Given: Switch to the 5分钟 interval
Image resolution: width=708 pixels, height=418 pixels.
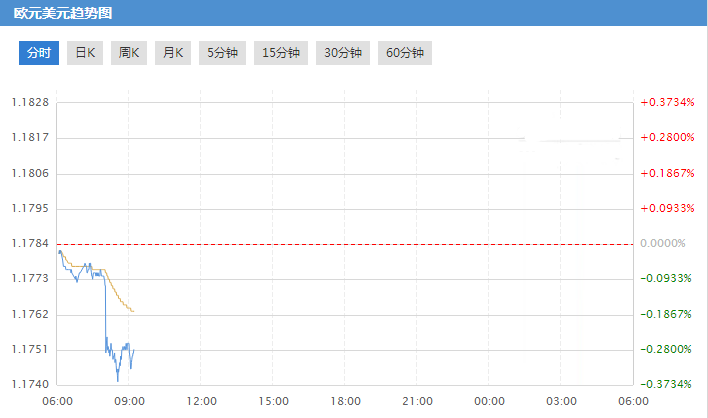Looking at the screenshot, I should (224, 53).
